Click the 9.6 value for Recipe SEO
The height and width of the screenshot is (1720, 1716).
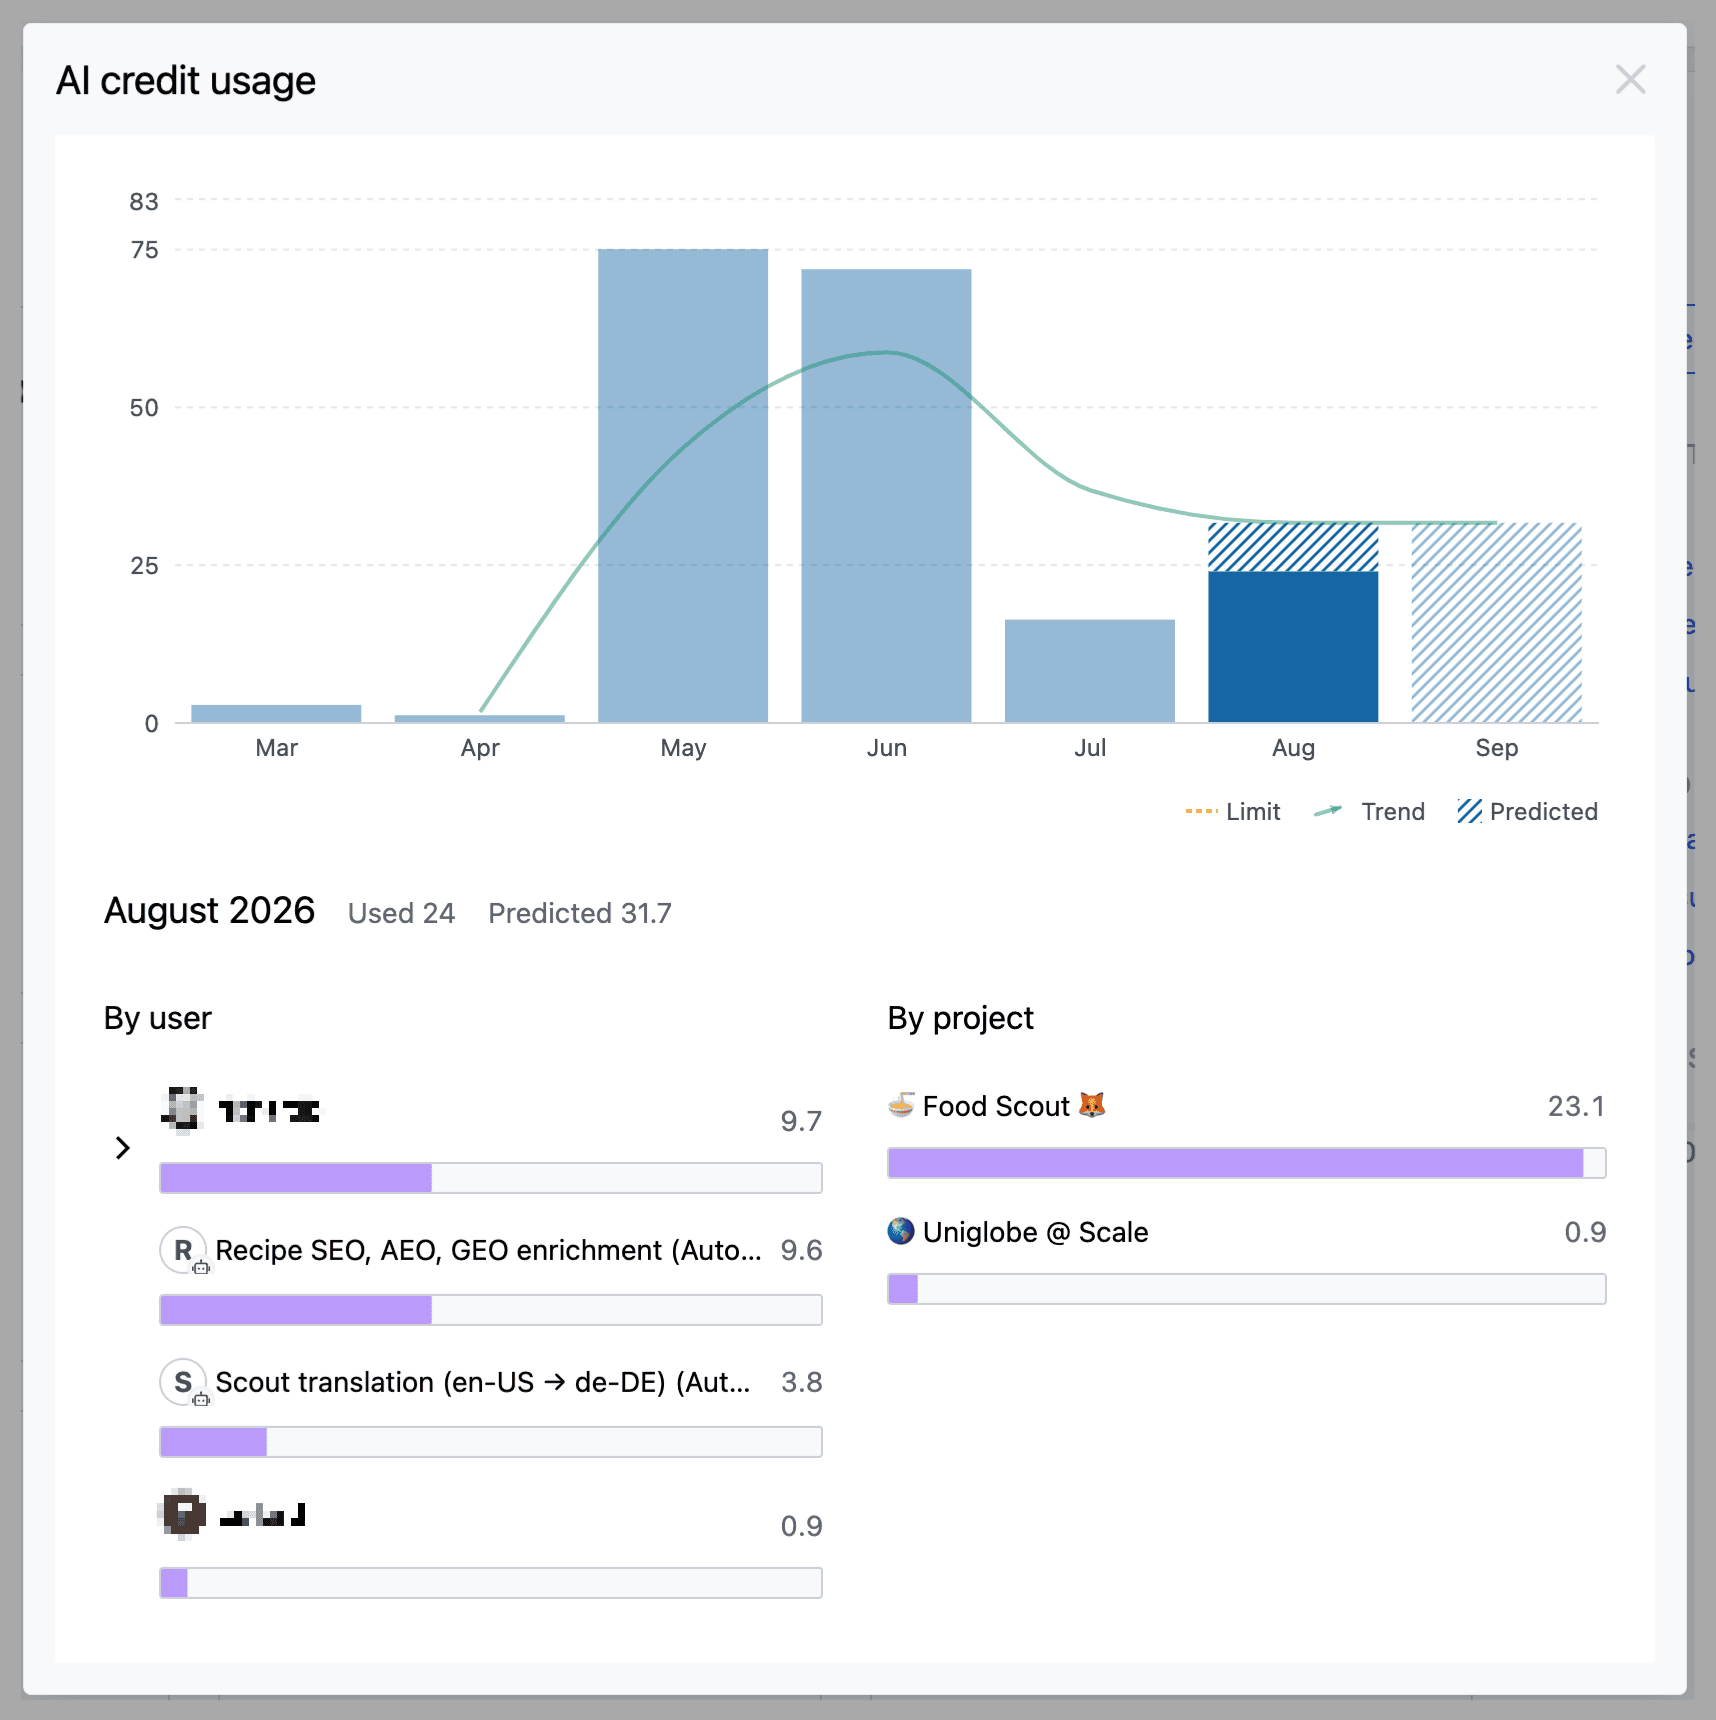point(801,1250)
